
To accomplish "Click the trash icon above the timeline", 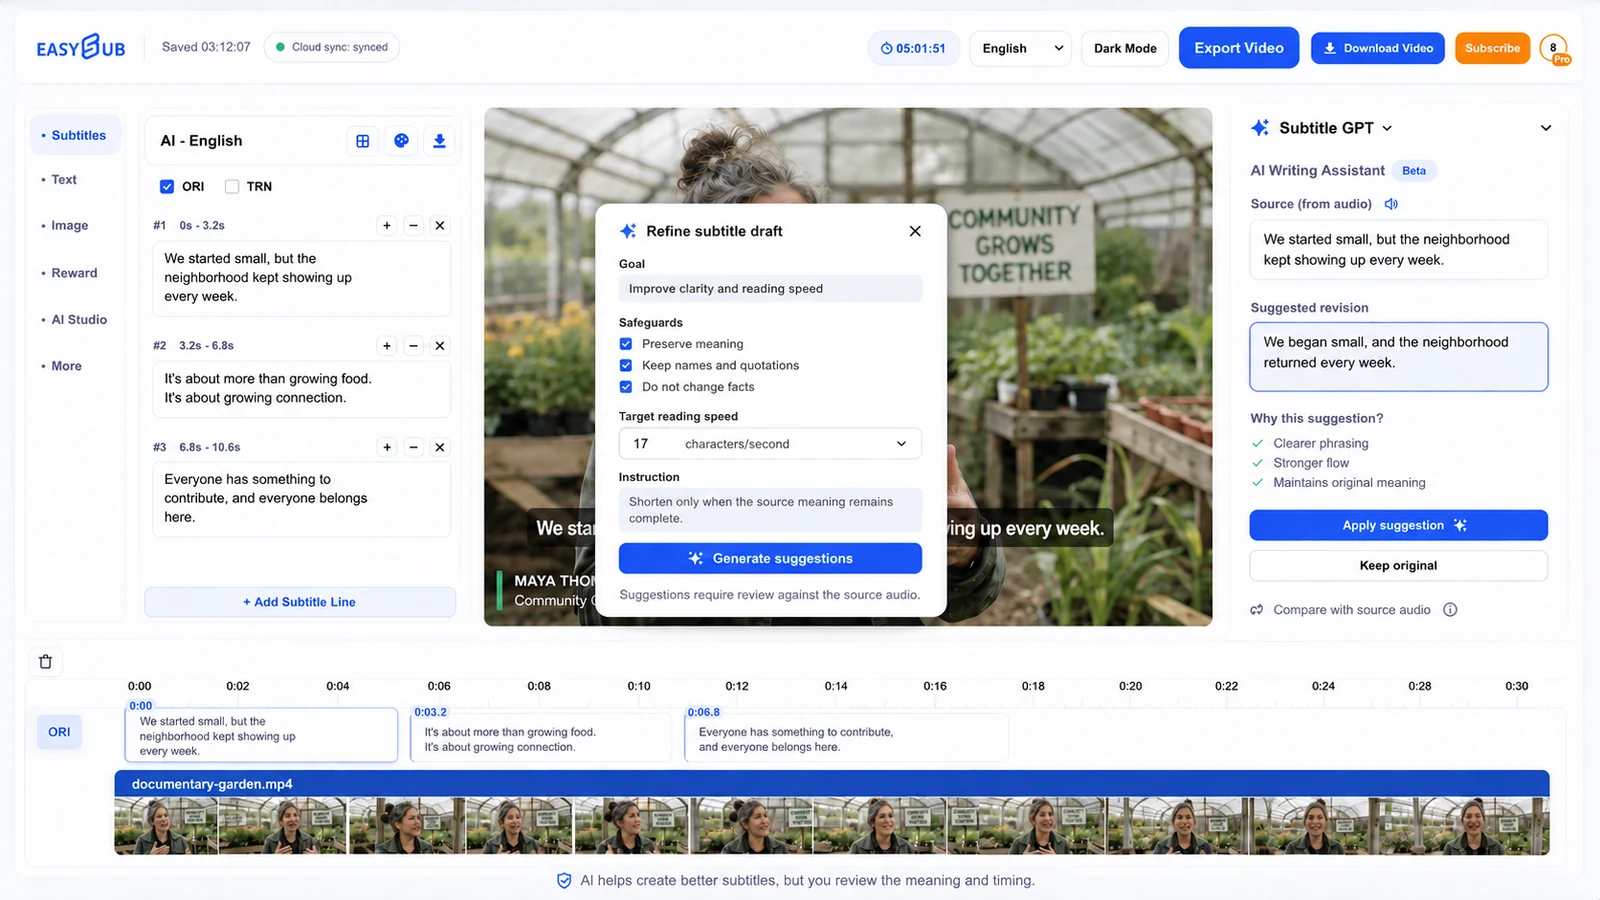I will [45, 662].
